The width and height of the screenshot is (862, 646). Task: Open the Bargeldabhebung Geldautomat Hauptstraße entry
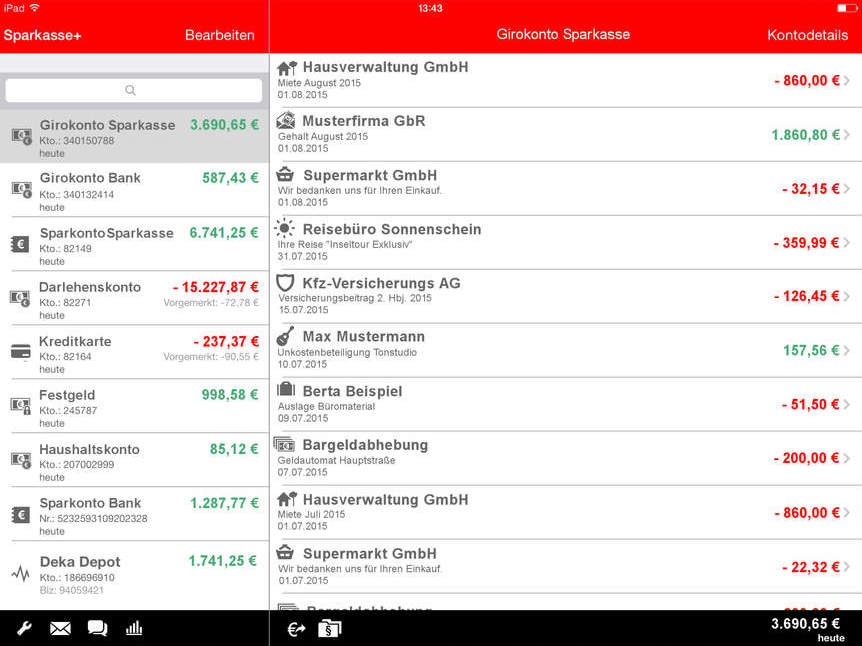(x=566, y=458)
